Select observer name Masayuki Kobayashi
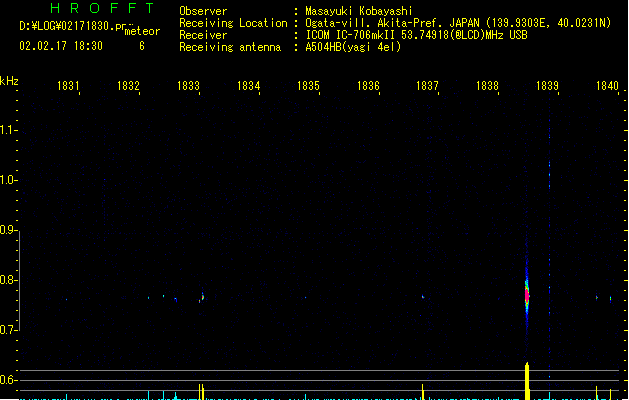This screenshot has height=400, width=629. pos(359,11)
